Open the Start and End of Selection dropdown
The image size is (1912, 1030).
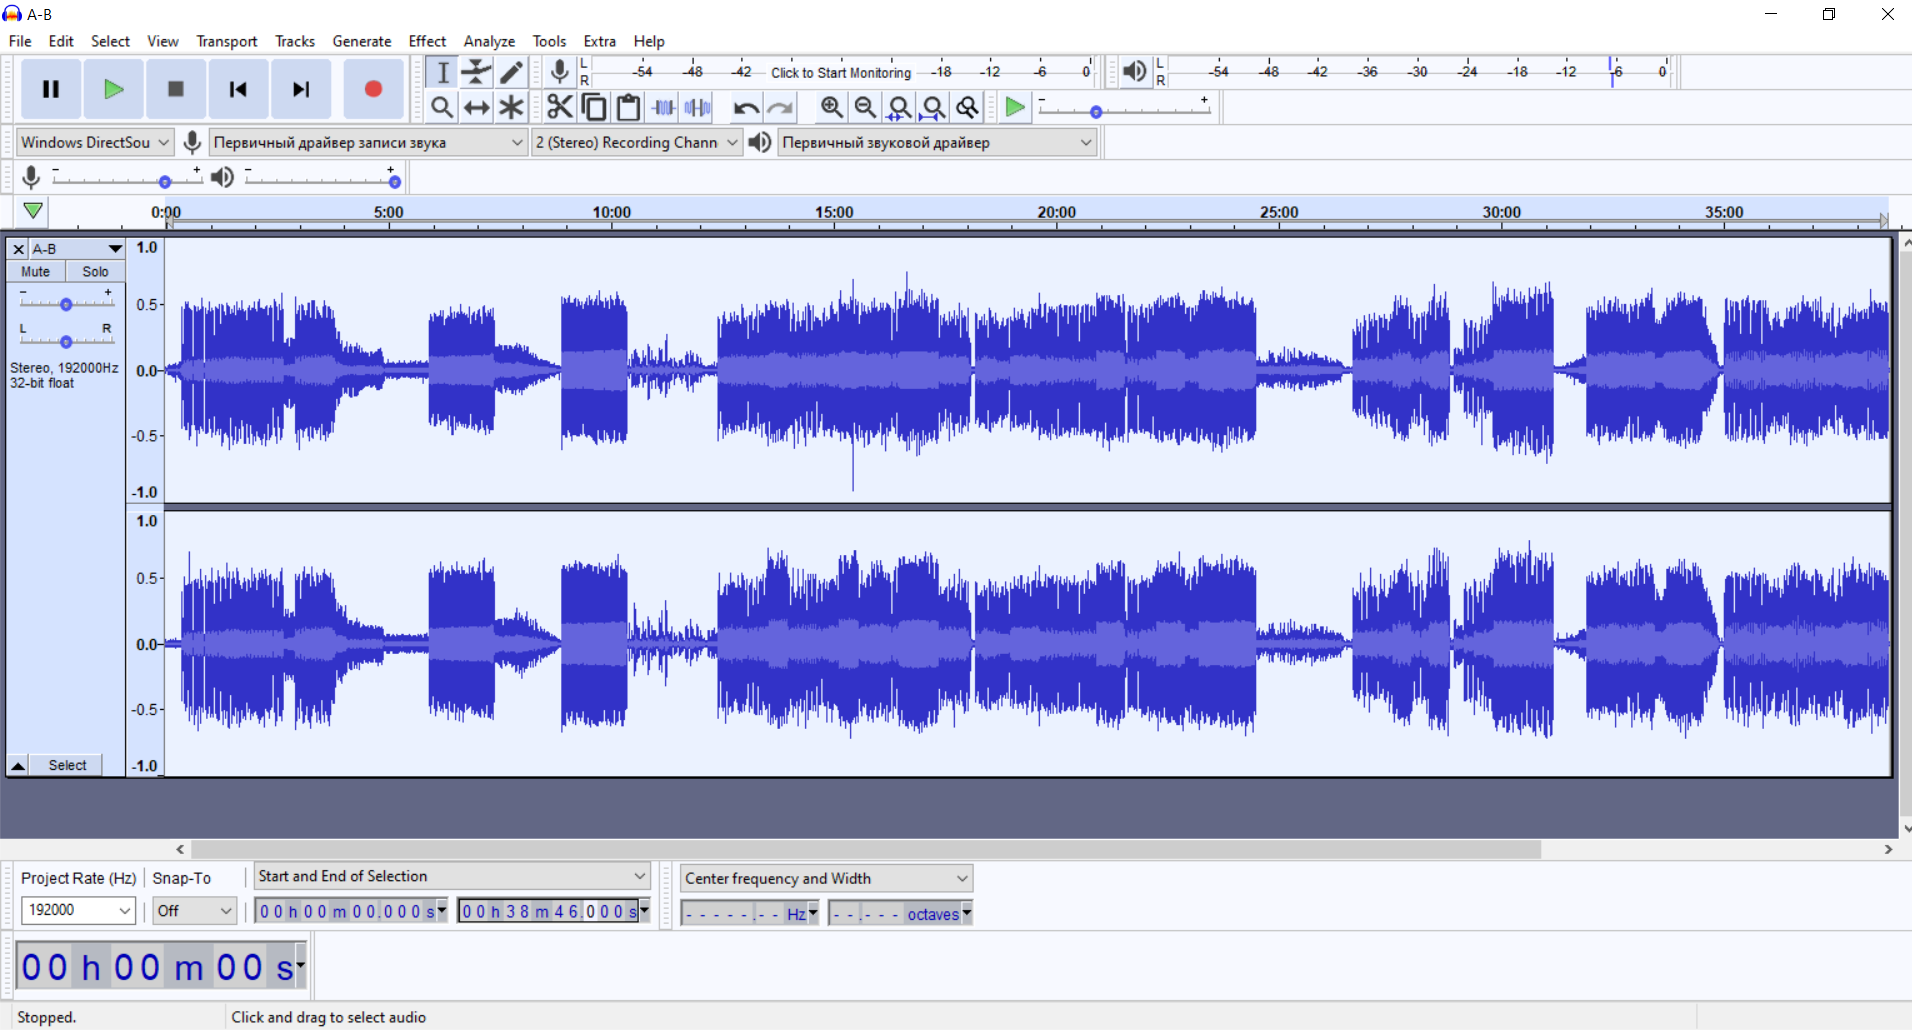coord(452,876)
